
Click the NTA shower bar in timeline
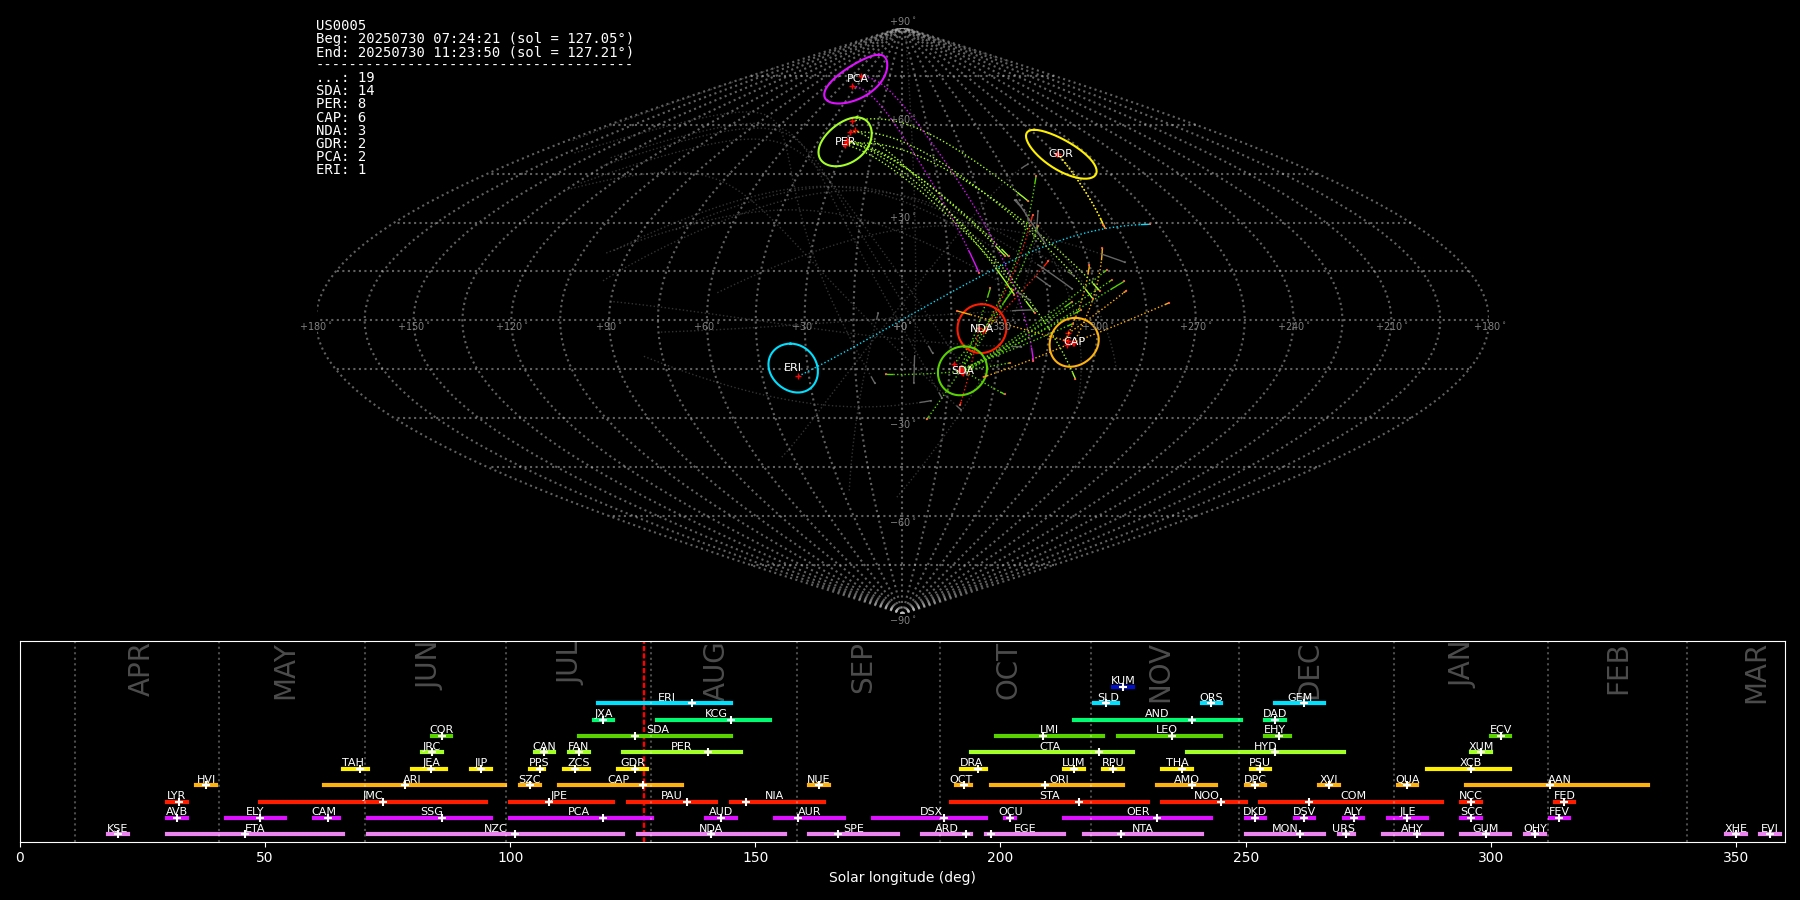tap(1142, 834)
